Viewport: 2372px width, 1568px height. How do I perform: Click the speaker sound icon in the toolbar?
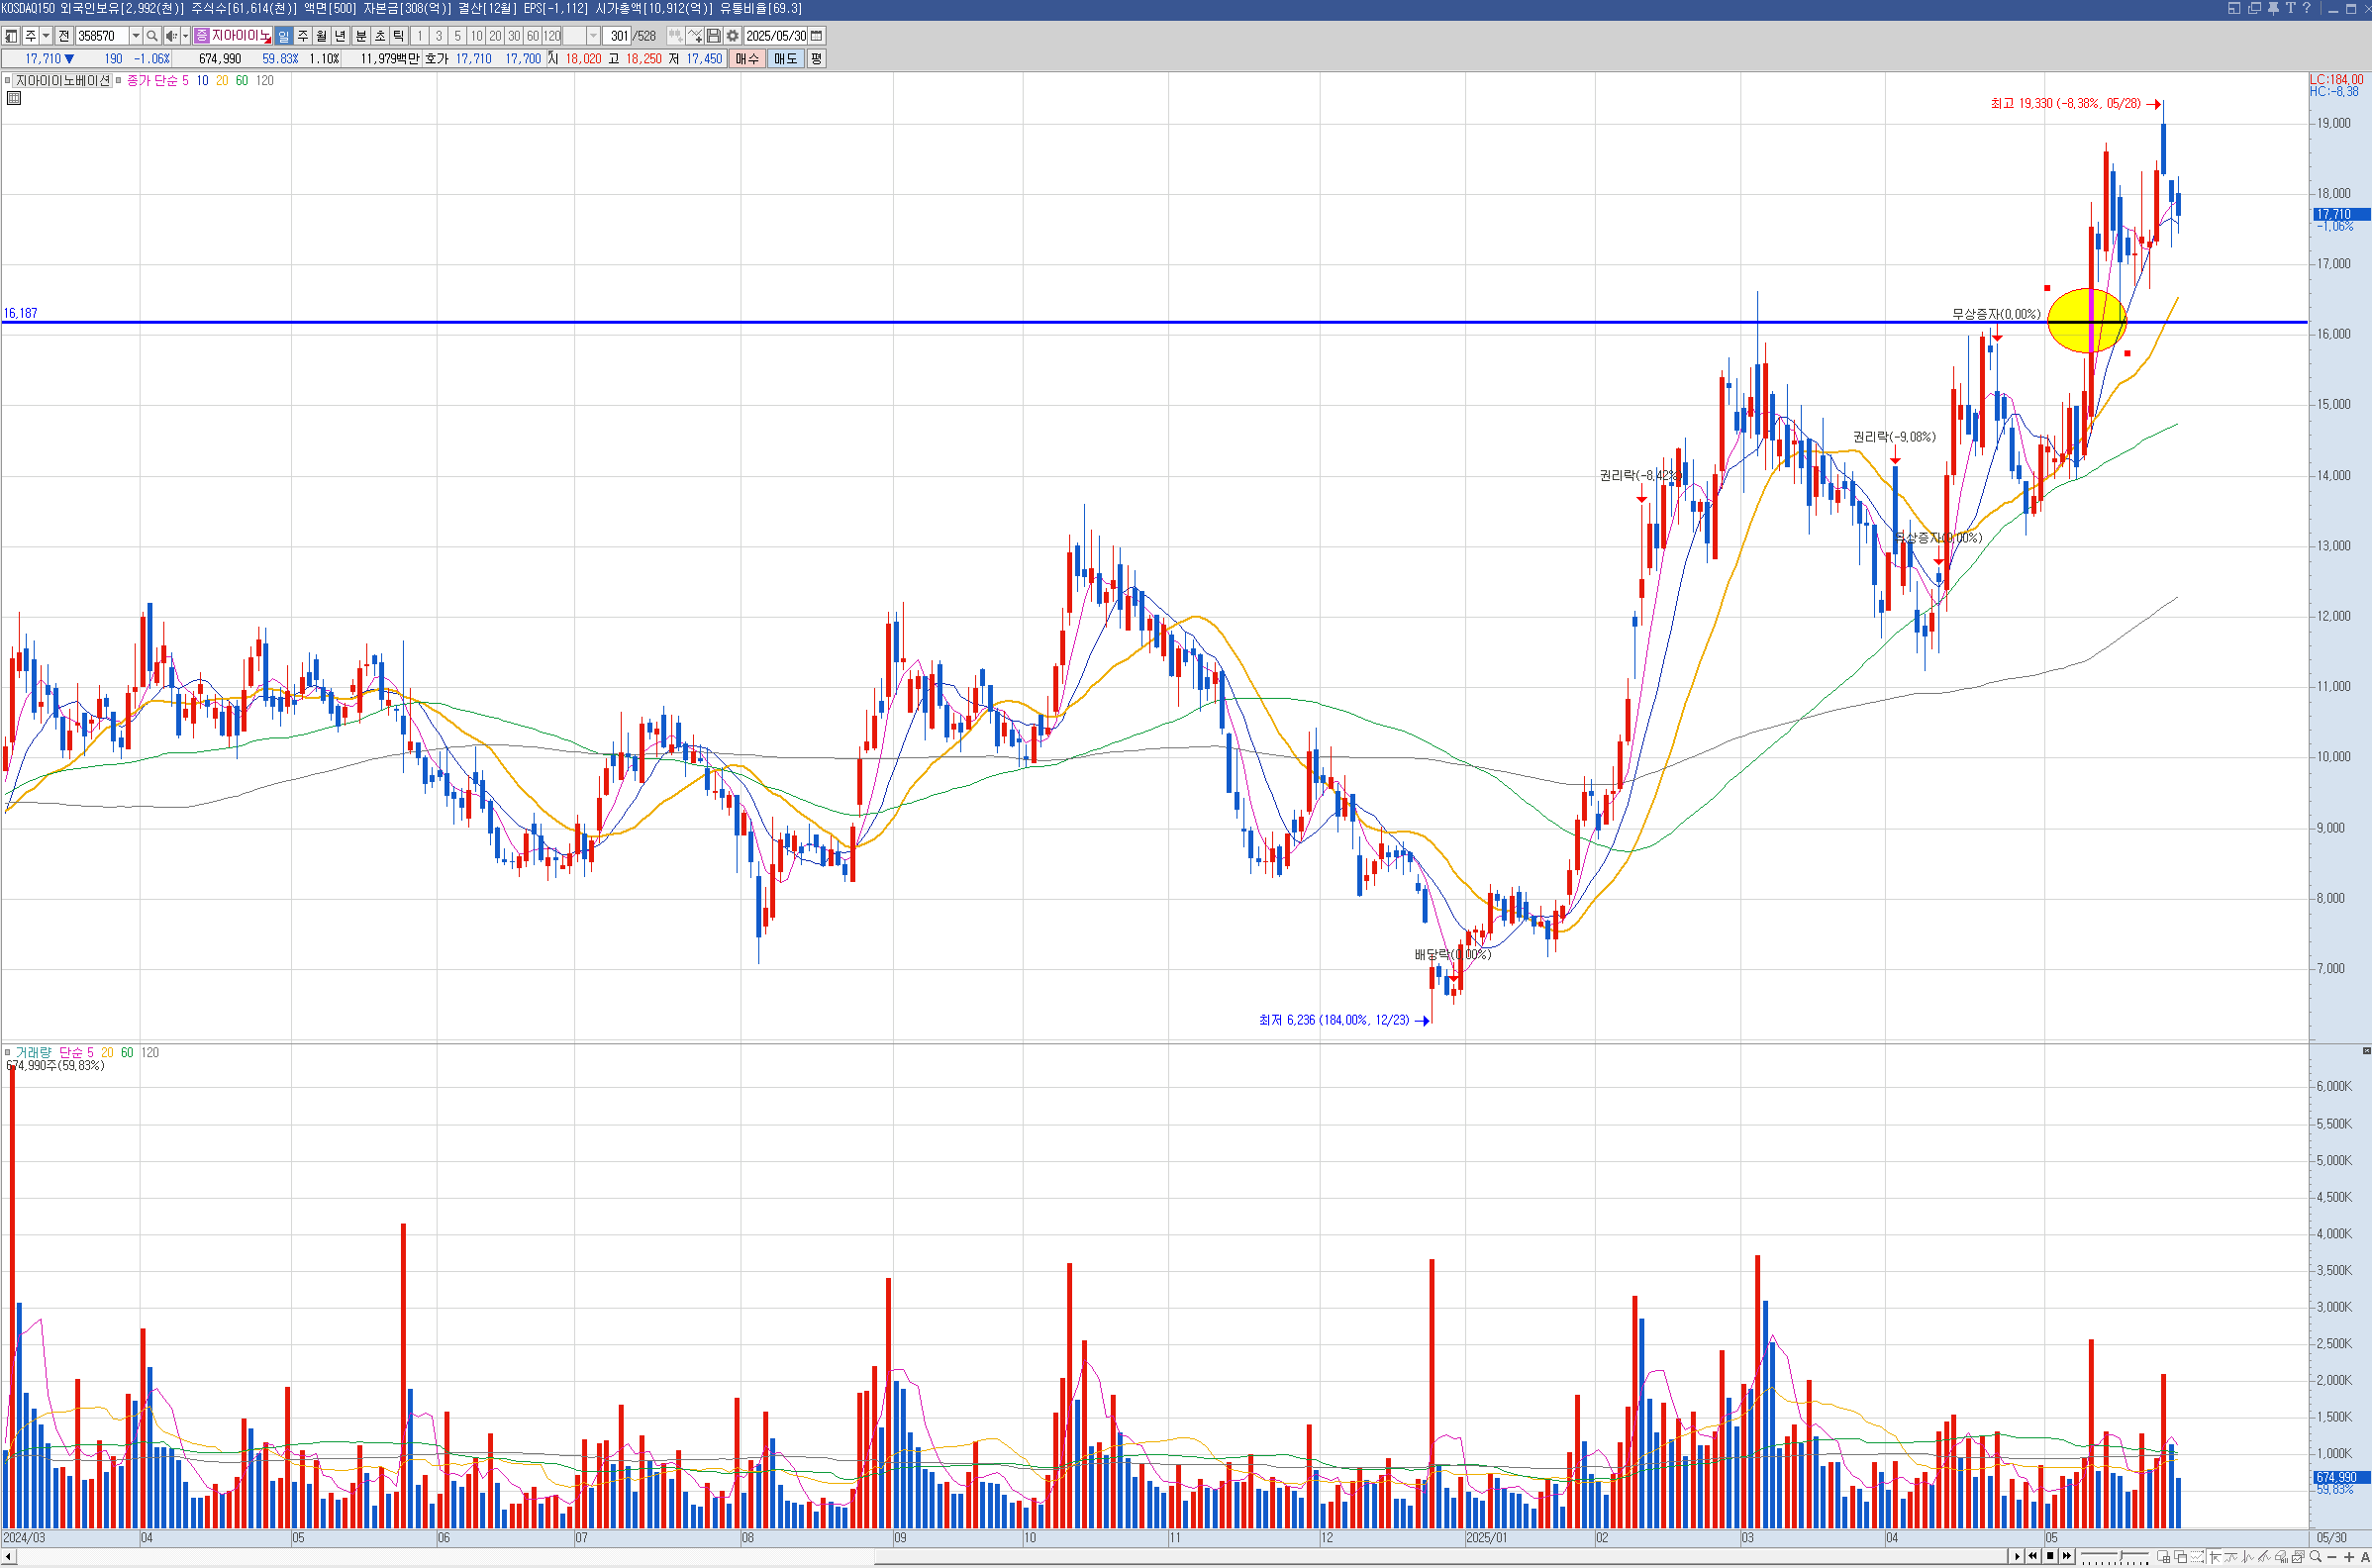coord(171,36)
